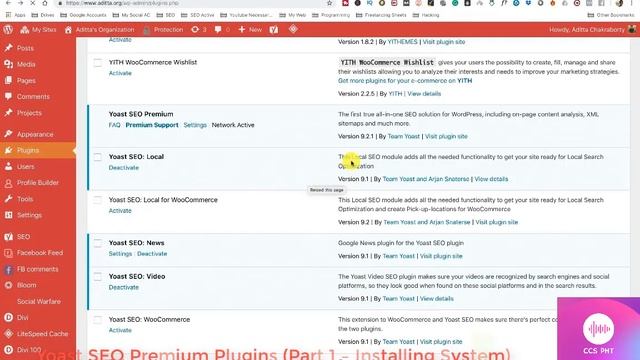Tick Yoast SEO: Local for WooCommerce checkbox

point(98,200)
